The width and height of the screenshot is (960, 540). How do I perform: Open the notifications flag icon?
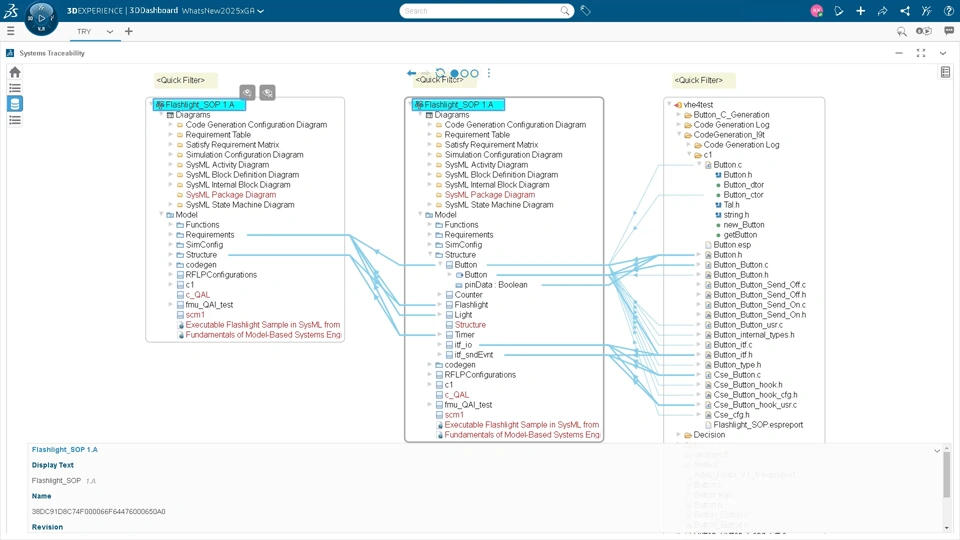(839, 11)
